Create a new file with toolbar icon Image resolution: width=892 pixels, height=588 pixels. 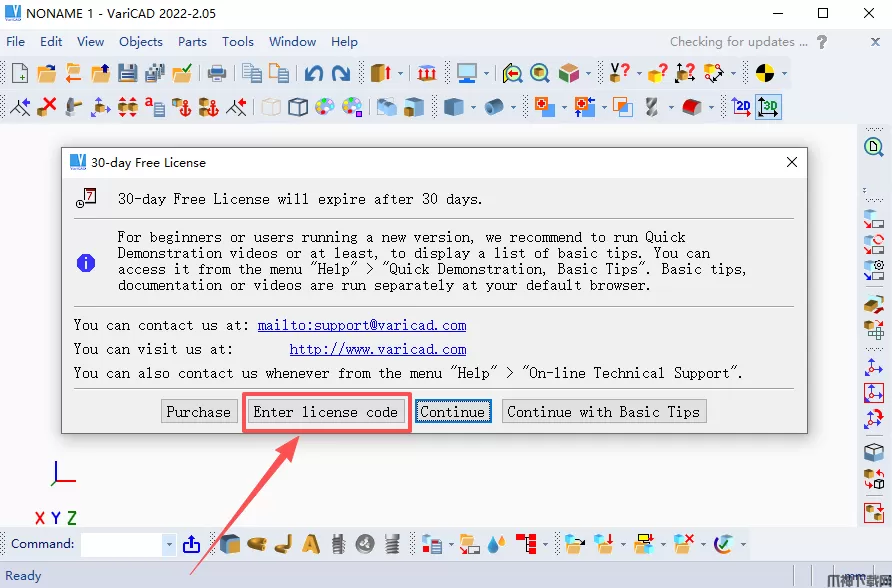click(19, 73)
